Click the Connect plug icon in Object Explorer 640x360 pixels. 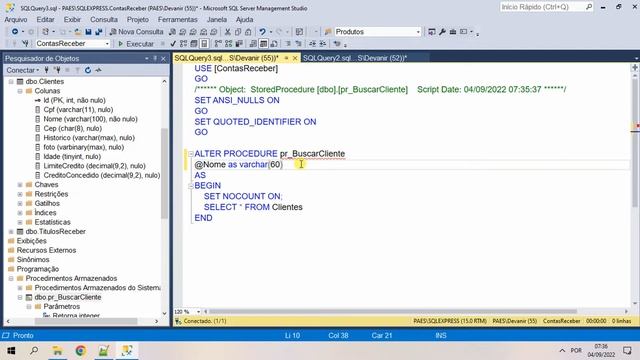click(x=47, y=70)
